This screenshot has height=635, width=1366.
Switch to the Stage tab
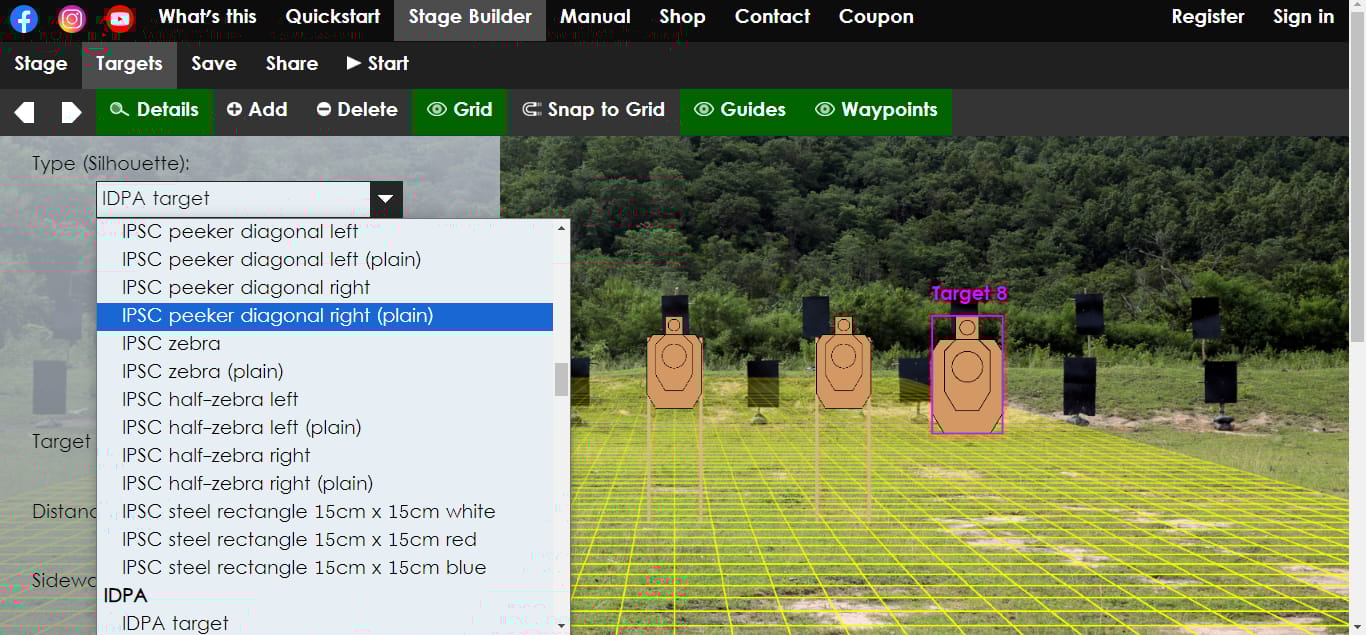point(41,64)
